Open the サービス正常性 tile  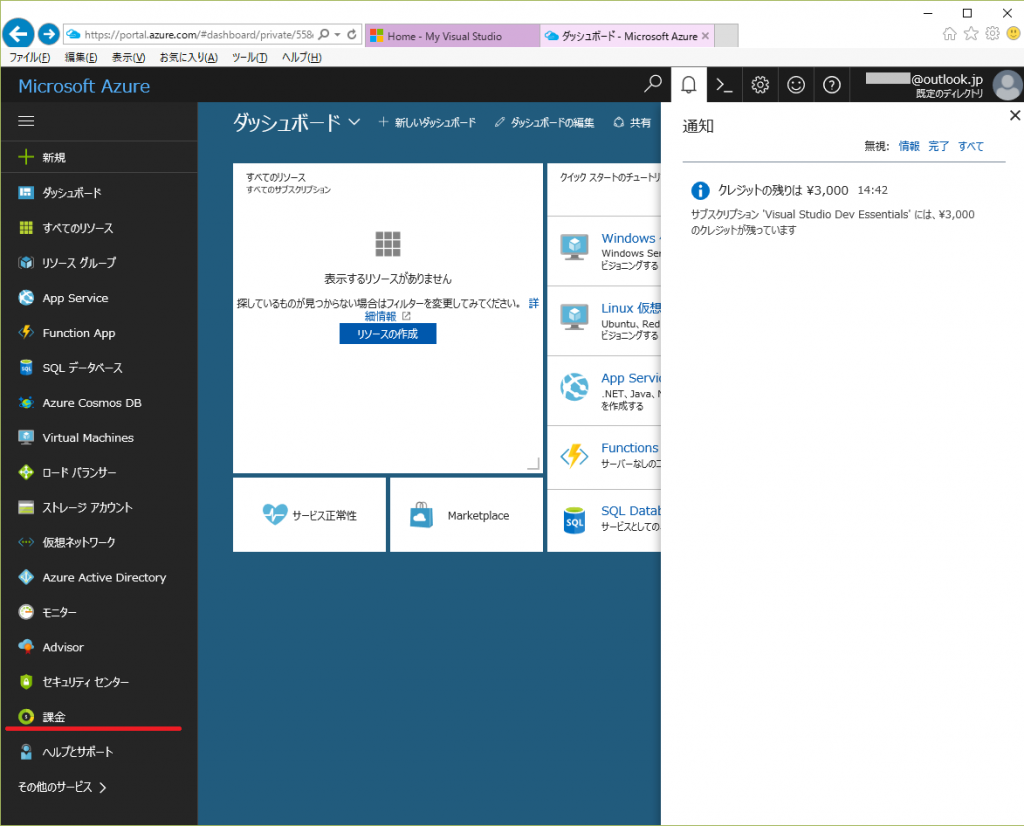[310, 515]
